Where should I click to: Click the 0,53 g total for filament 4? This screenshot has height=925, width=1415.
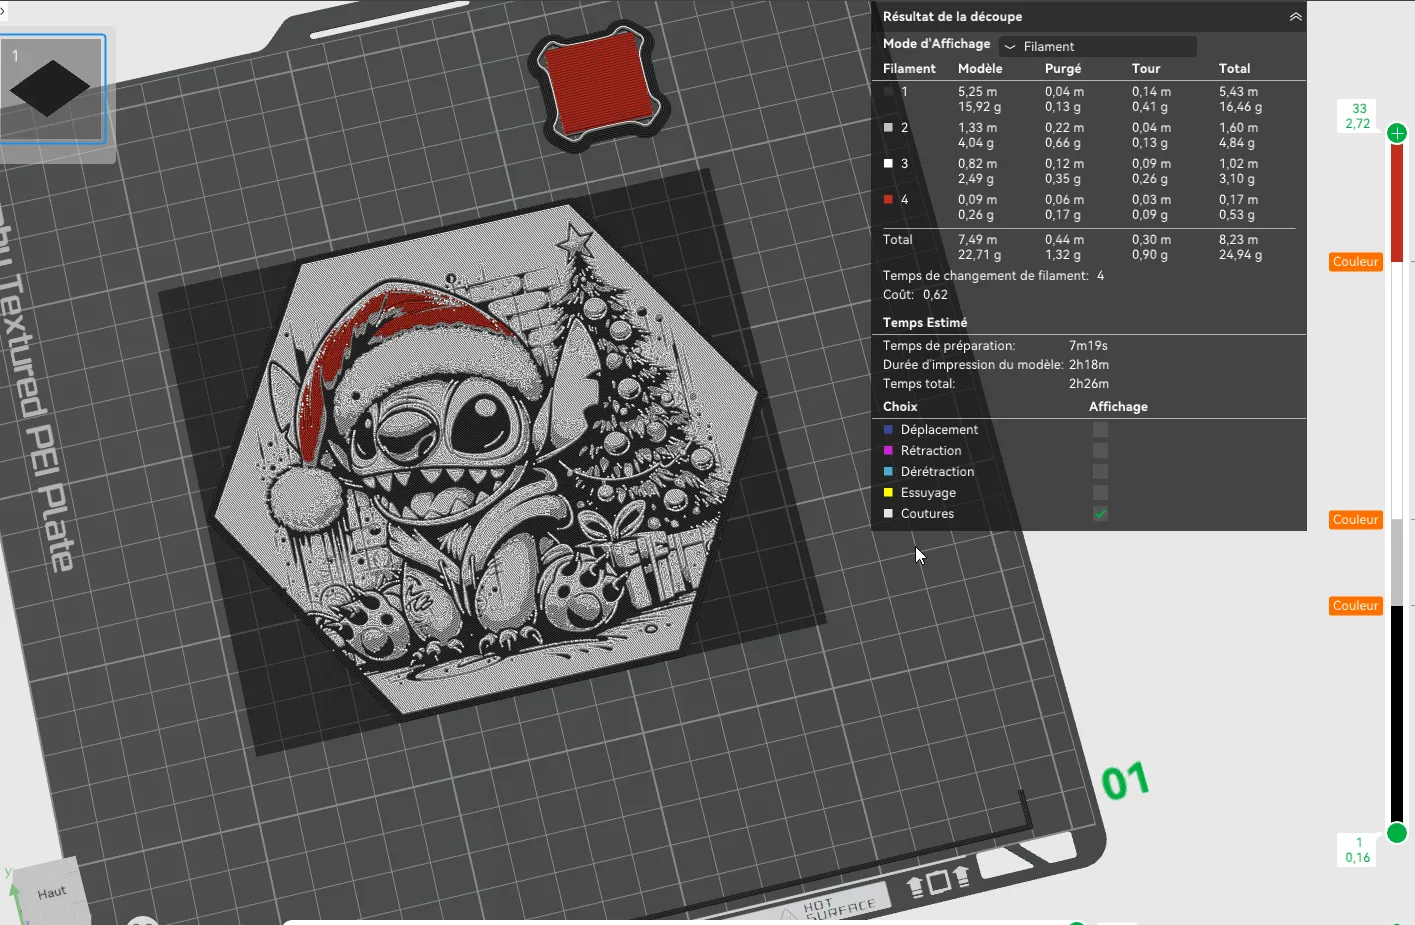pos(1237,215)
